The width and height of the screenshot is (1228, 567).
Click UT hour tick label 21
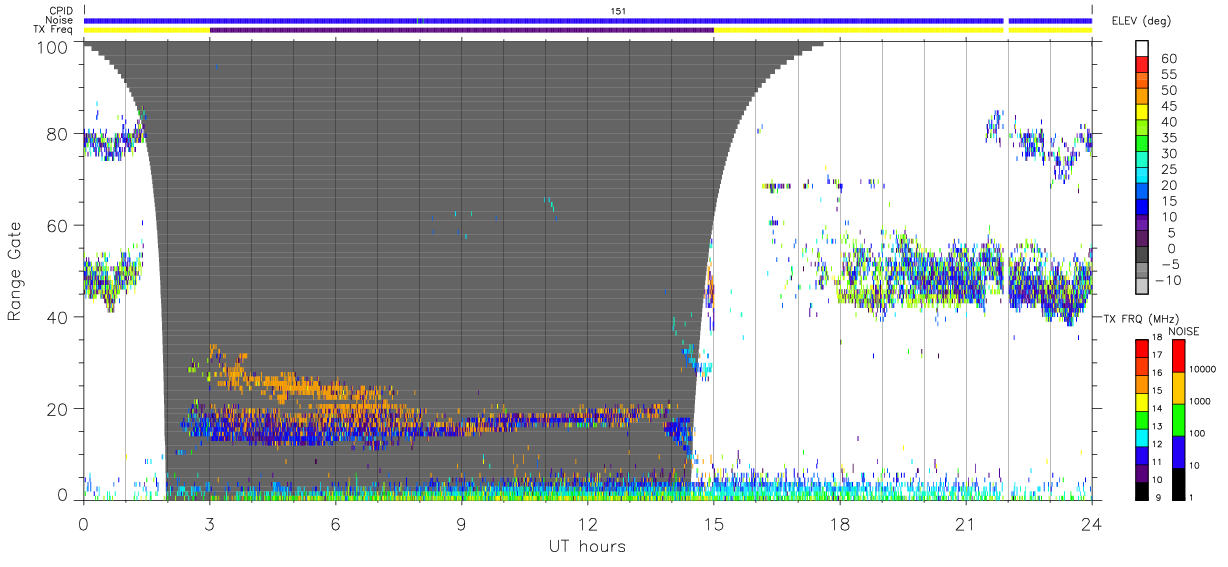pyautogui.click(x=966, y=522)
